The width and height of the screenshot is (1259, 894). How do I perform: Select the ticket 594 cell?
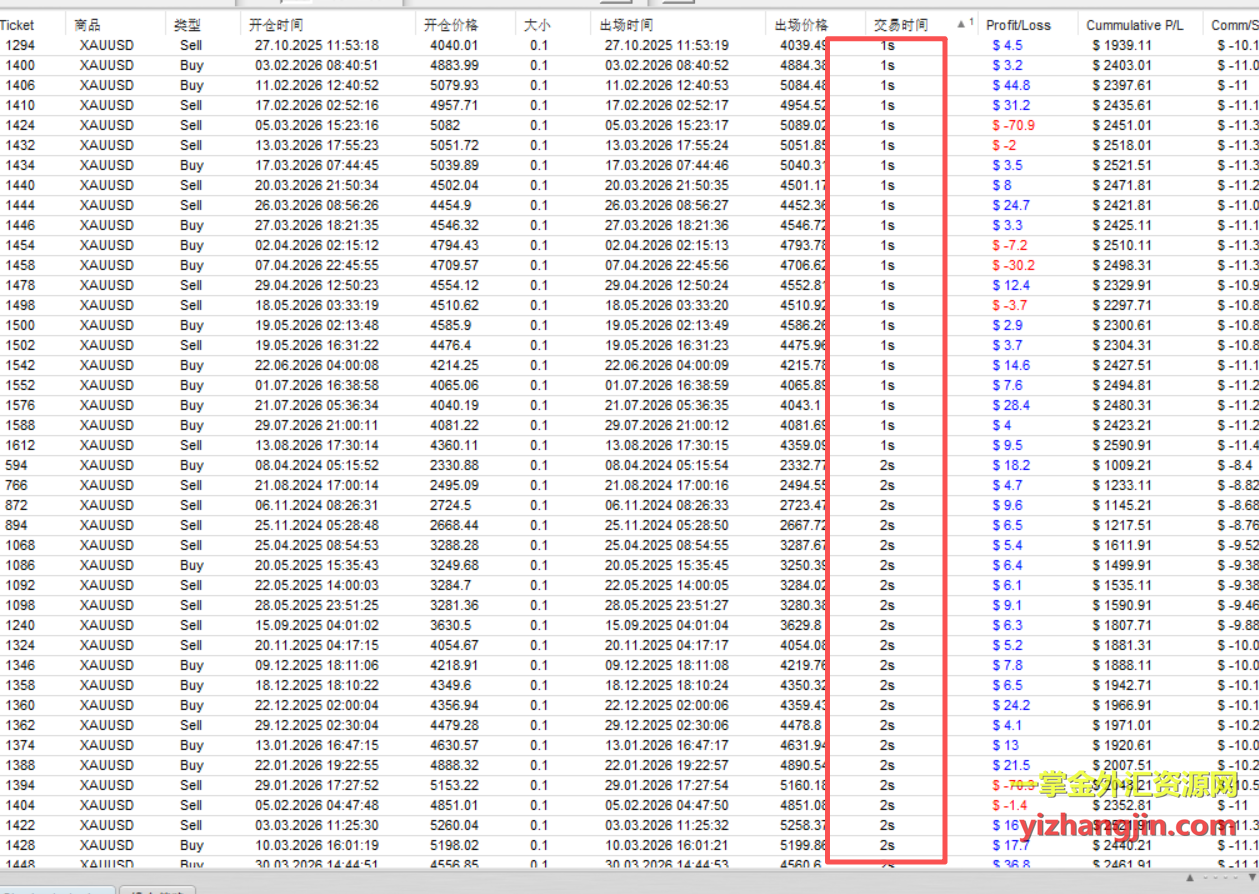pos(16,465)
